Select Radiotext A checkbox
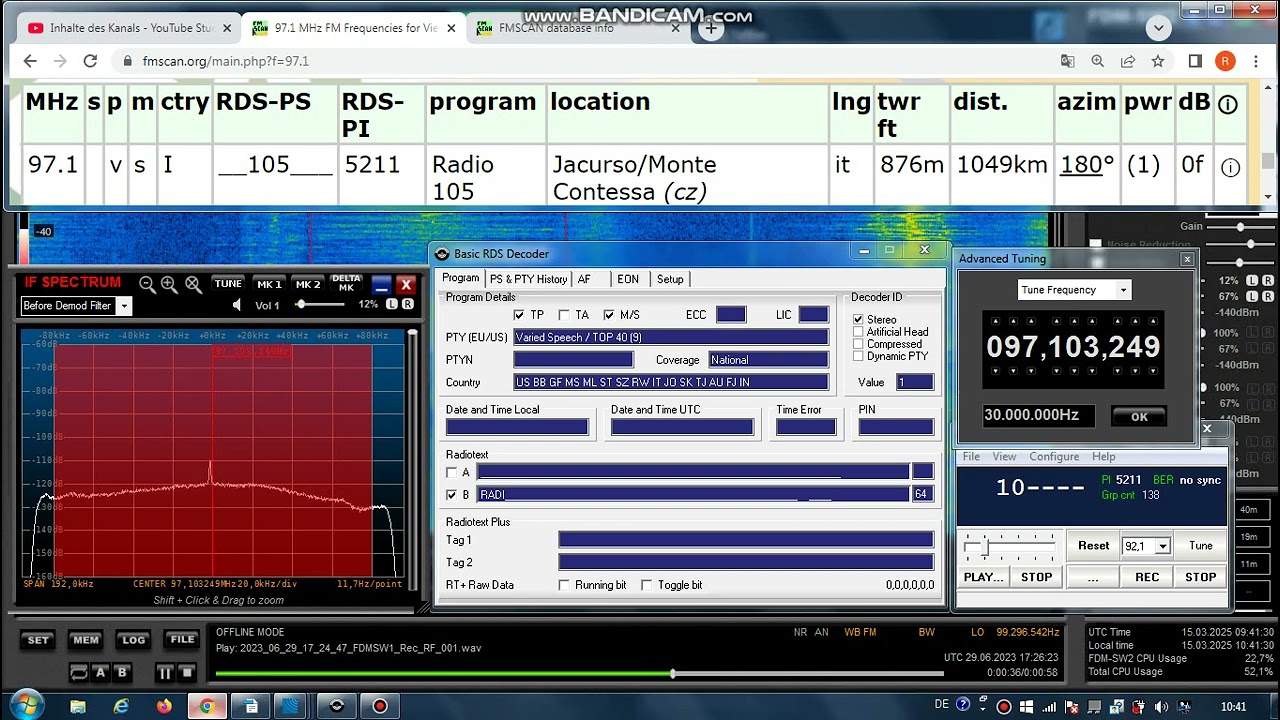This screenshot has height=720, width=1280. coord(452,473)
